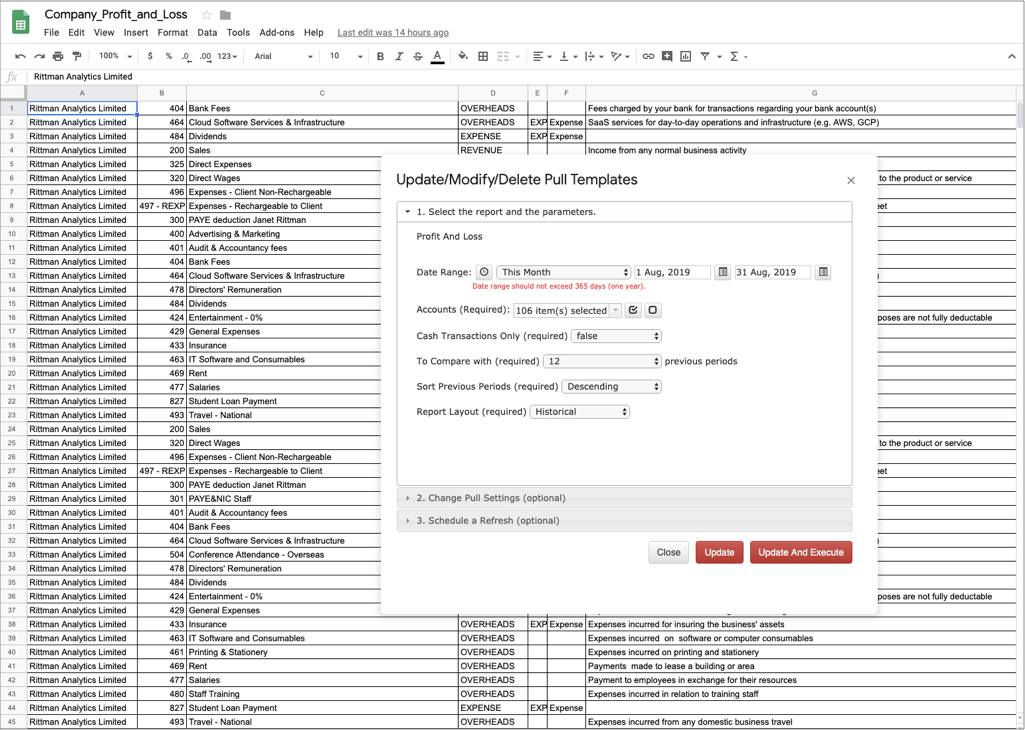Click the clock icon beside Date Range
This screenshot has height=730, width=1025.
(484, 273)
